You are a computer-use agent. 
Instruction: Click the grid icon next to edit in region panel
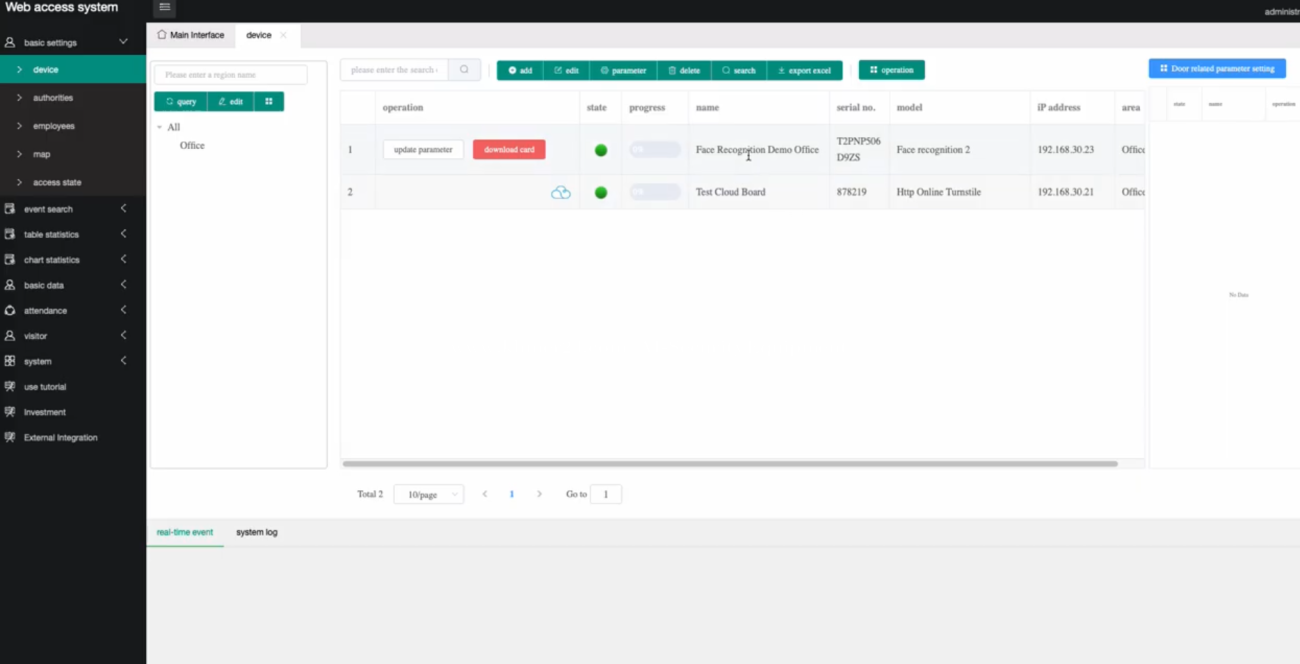coord(268,101)
